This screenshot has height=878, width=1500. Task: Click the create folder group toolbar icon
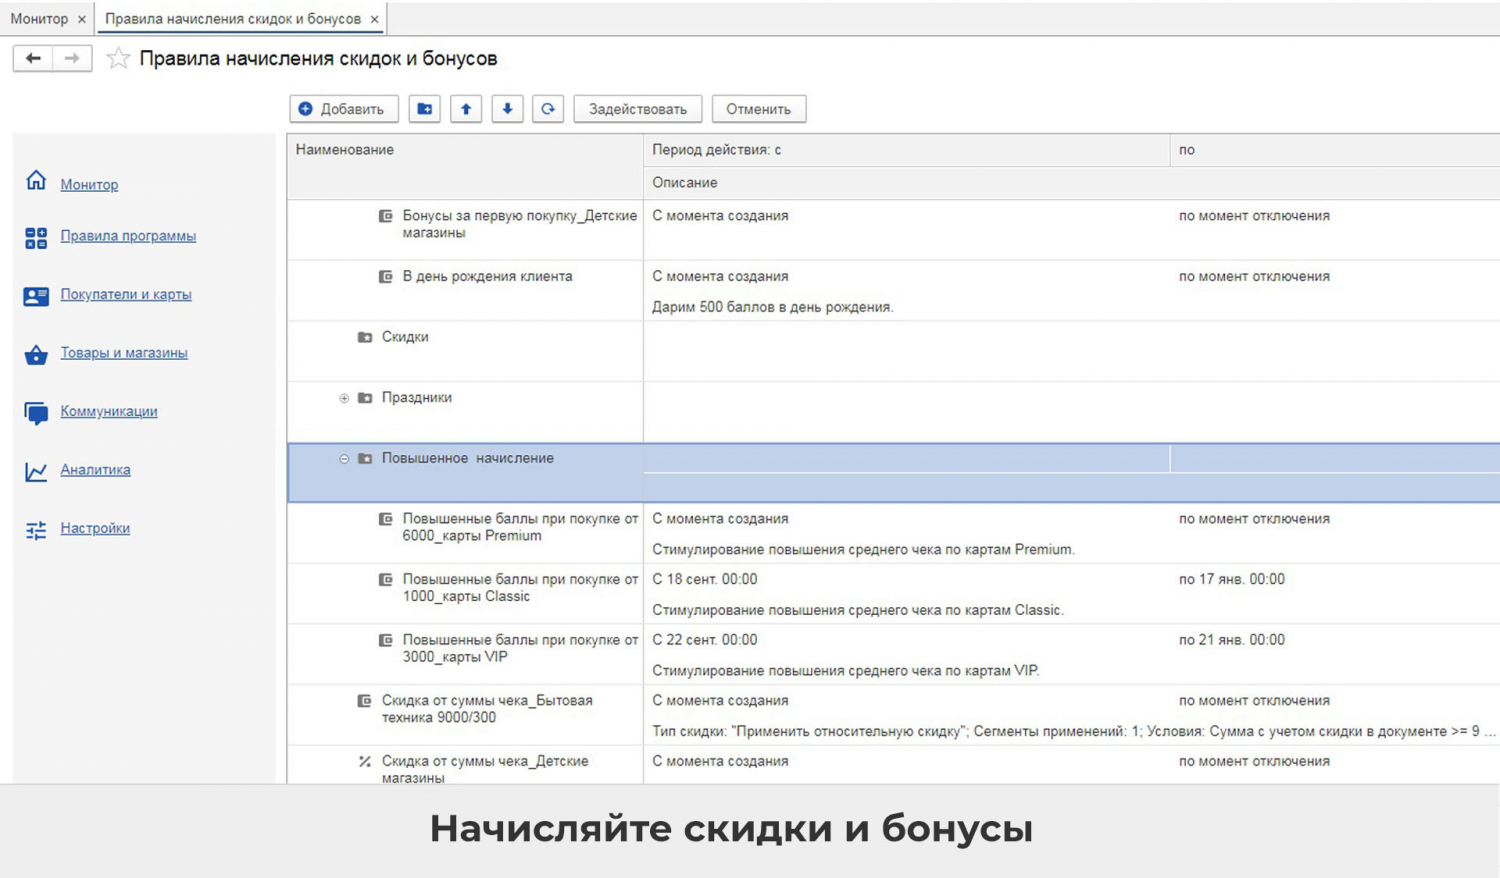coord(425,109)
